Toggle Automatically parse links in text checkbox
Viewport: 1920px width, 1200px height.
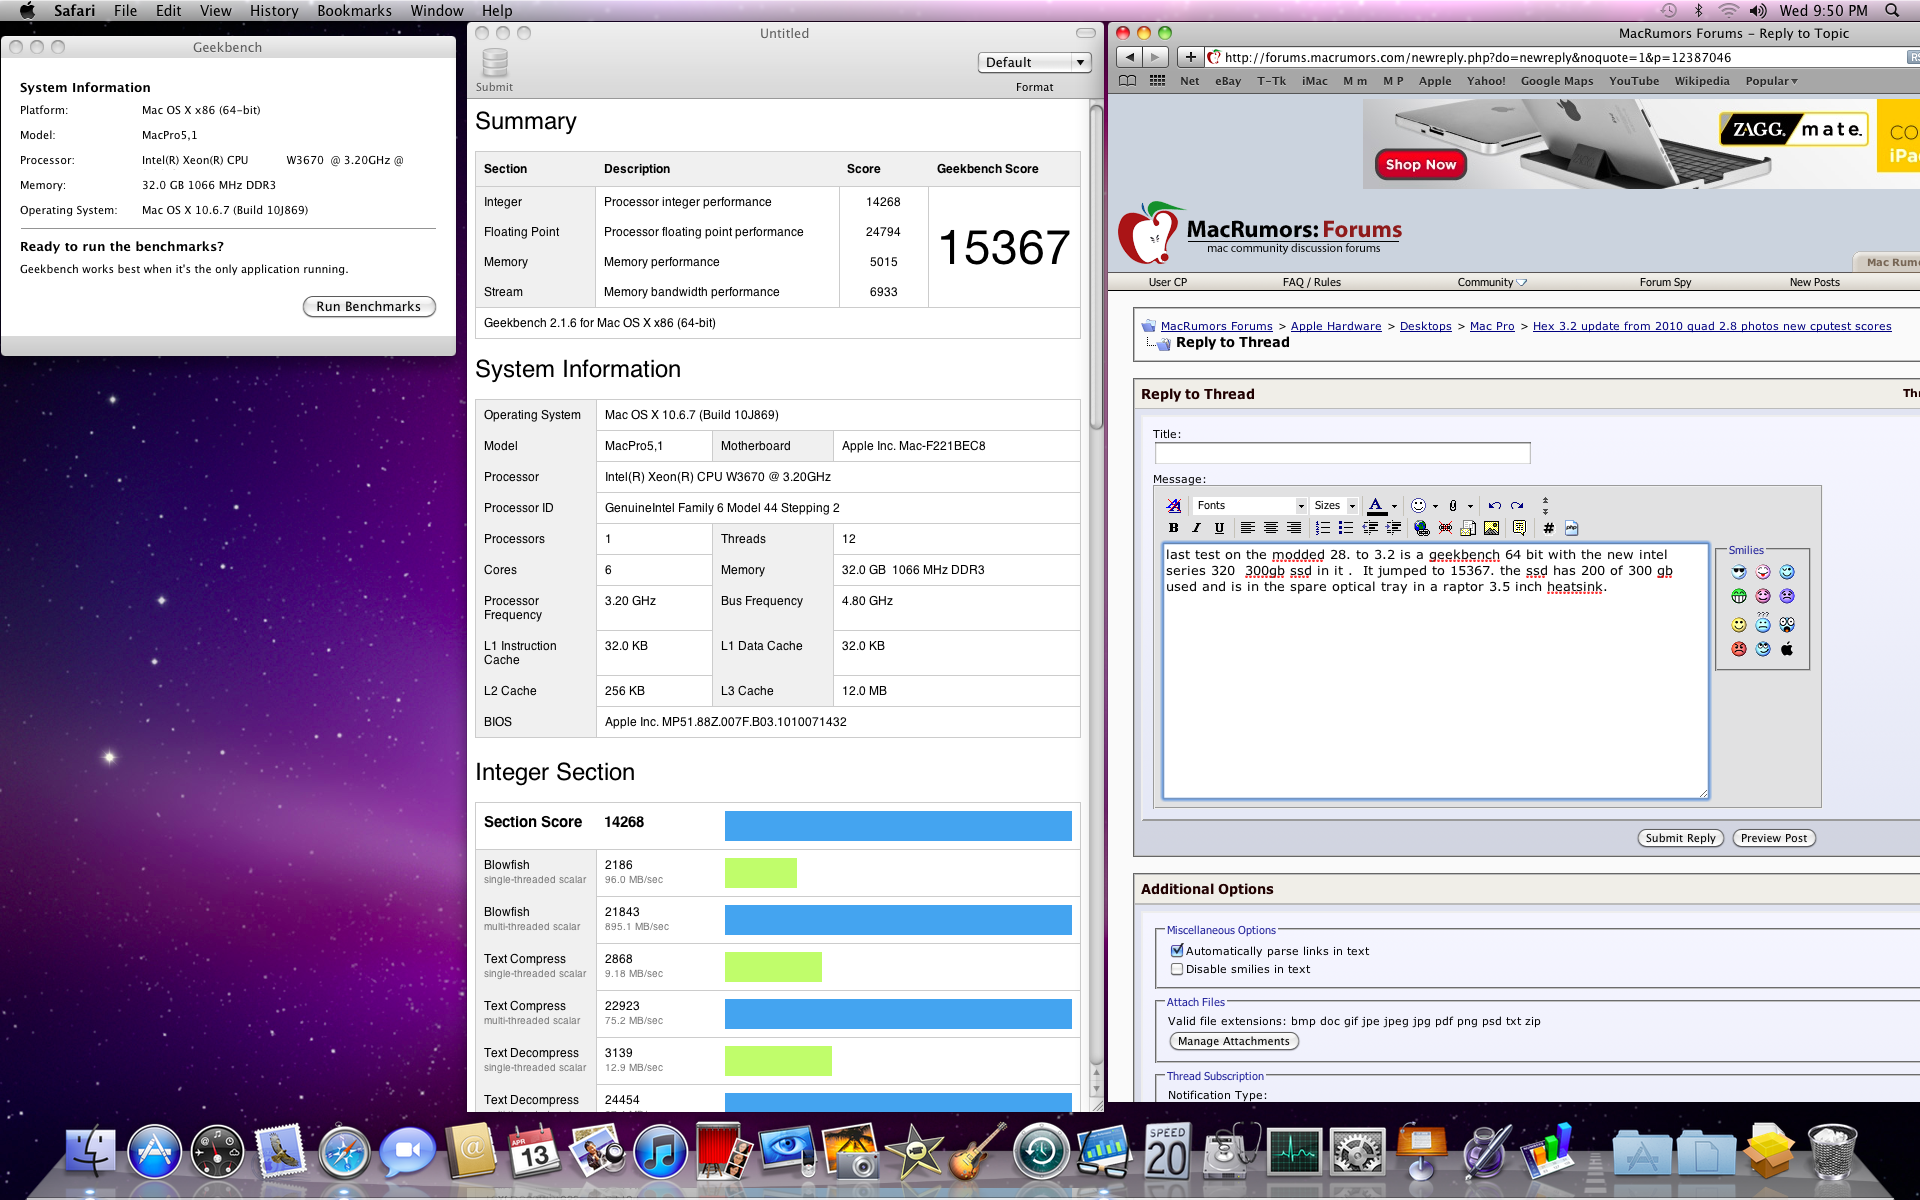tap(1177, 951)
